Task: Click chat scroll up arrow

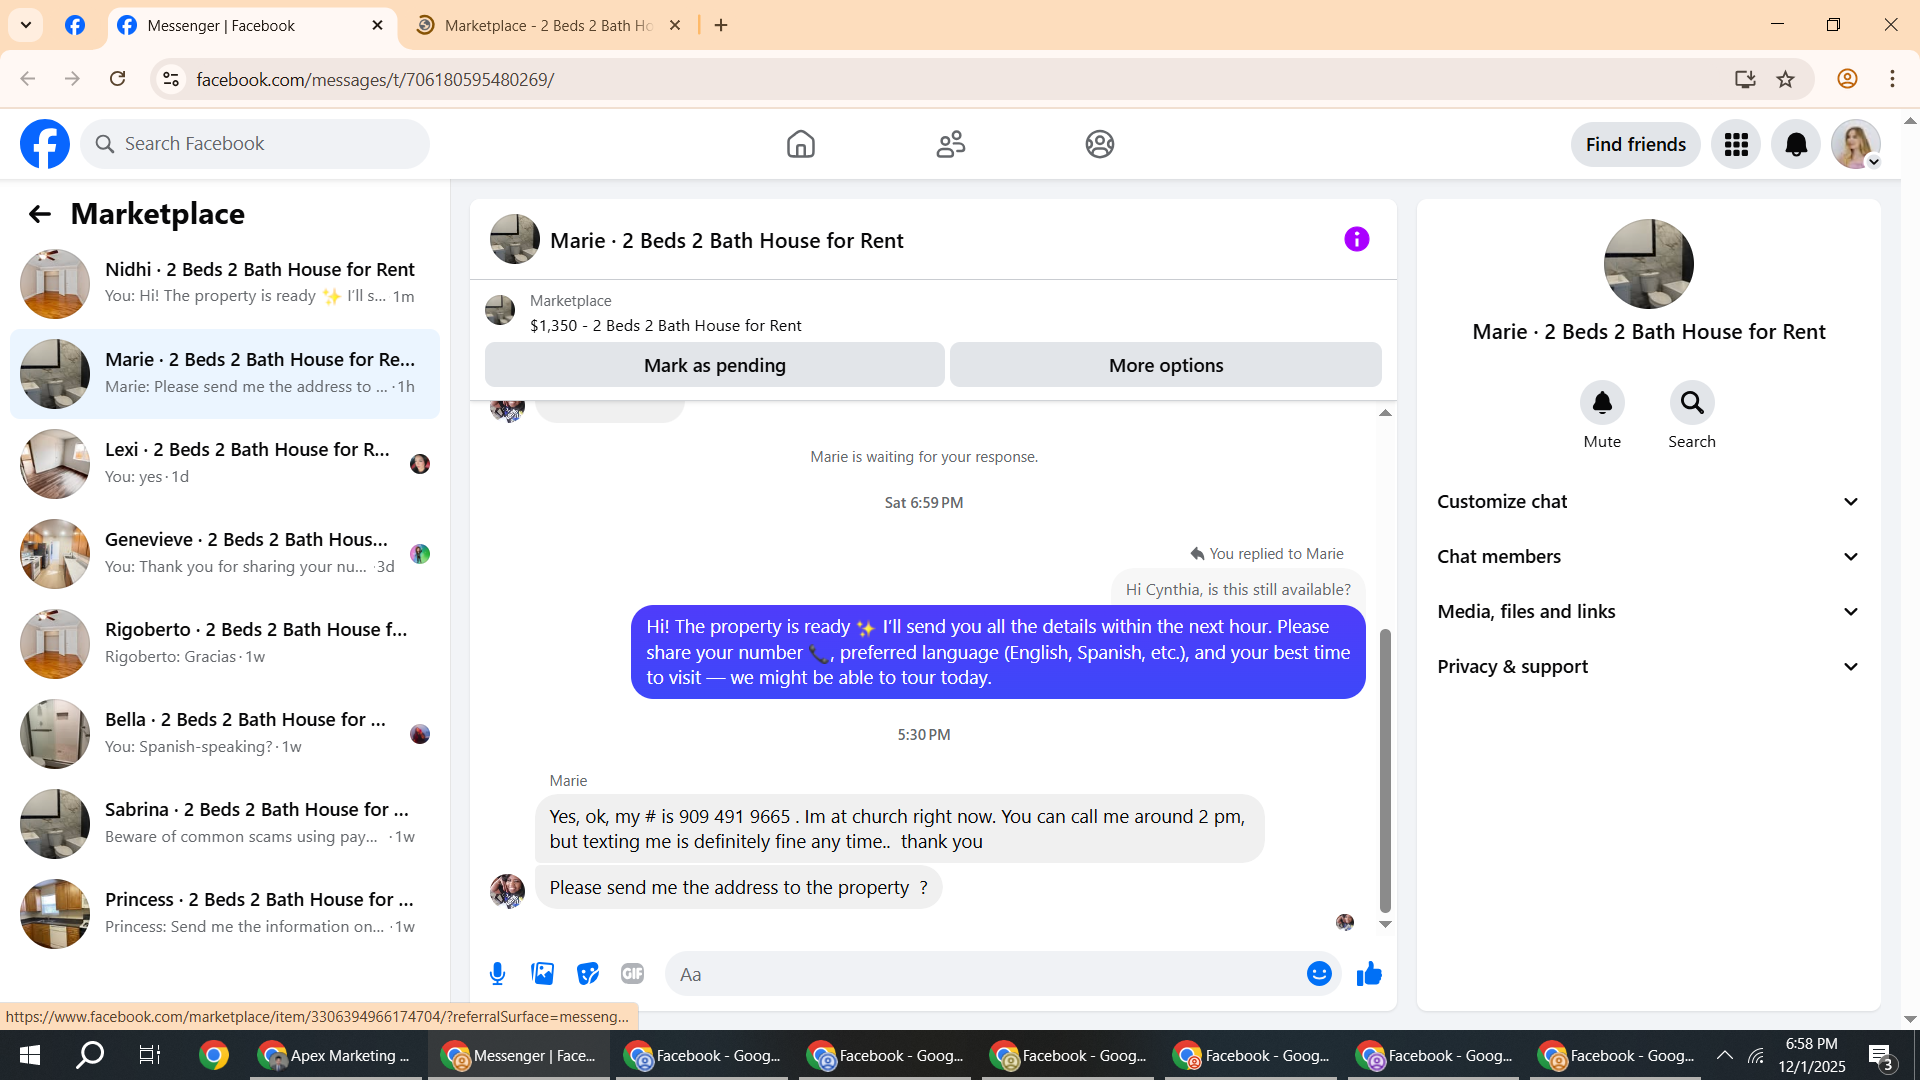Action: pos(1385,413)
